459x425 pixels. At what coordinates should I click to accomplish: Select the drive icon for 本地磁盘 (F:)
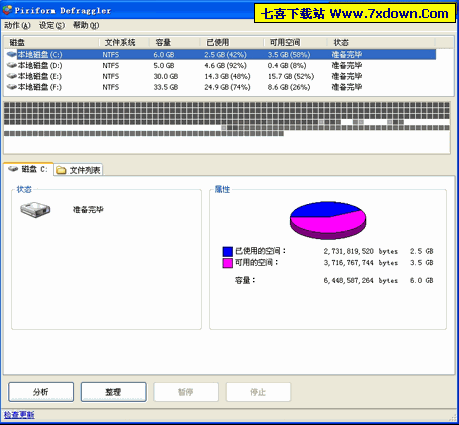pos(11,87)
